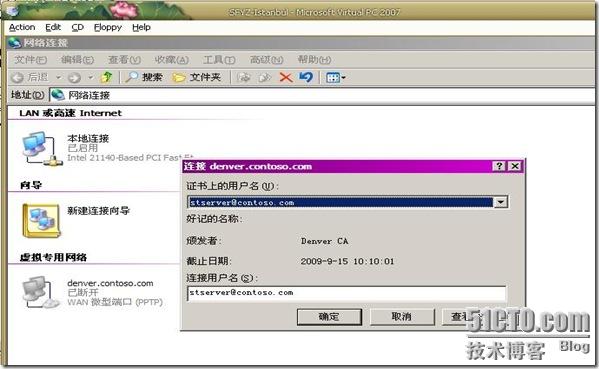Click the LAN 或高速 Internet group header
This screenshot has width=599, height=369.
pyautogui.click(x=70, y=113)
